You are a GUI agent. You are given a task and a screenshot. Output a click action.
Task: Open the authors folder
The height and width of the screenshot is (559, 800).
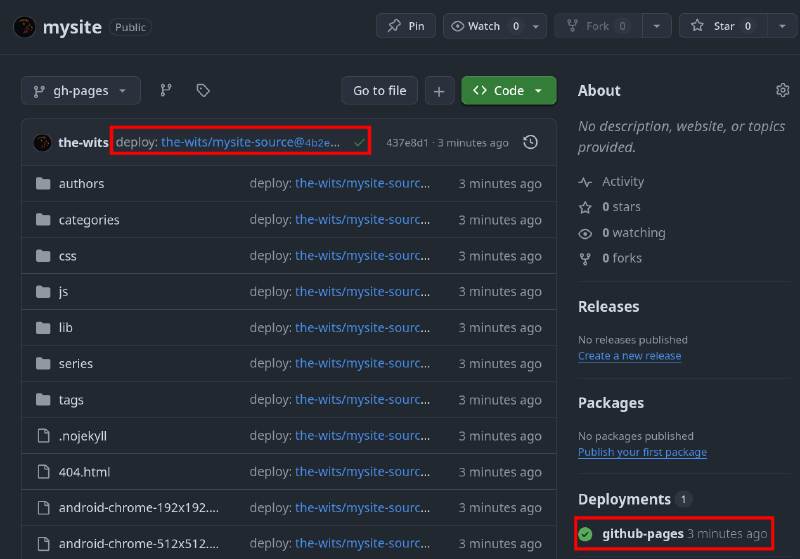pos(81,184)
